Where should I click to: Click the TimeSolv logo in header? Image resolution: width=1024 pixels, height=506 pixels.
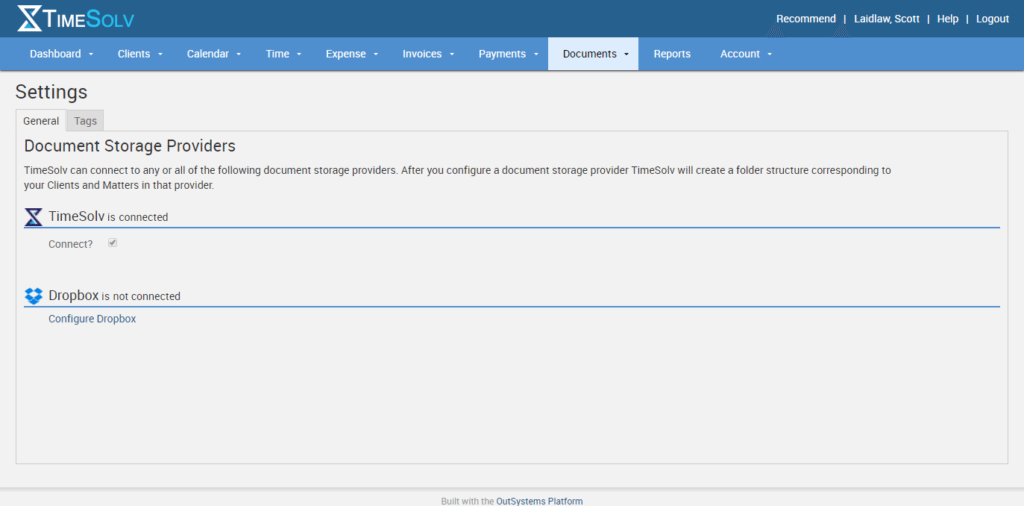(x=76, y=18)
